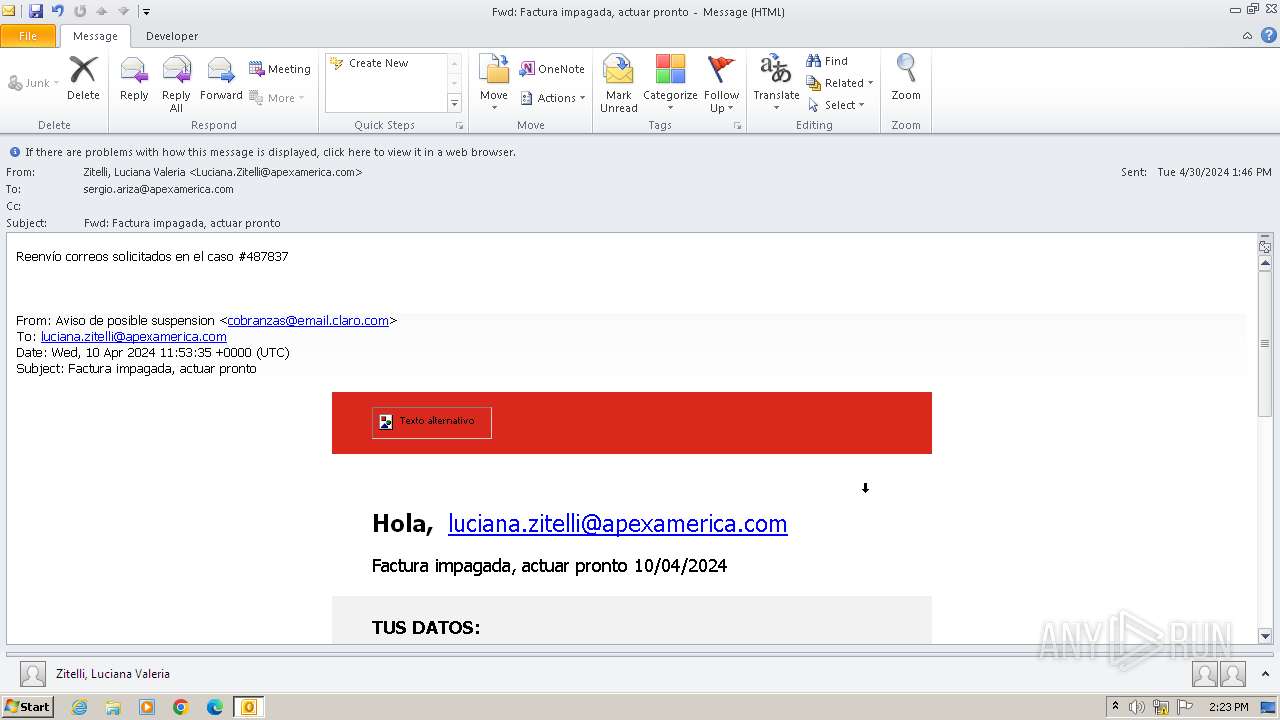
Task: Open File Explorer from the taskbar
Action: coord(113,707)
